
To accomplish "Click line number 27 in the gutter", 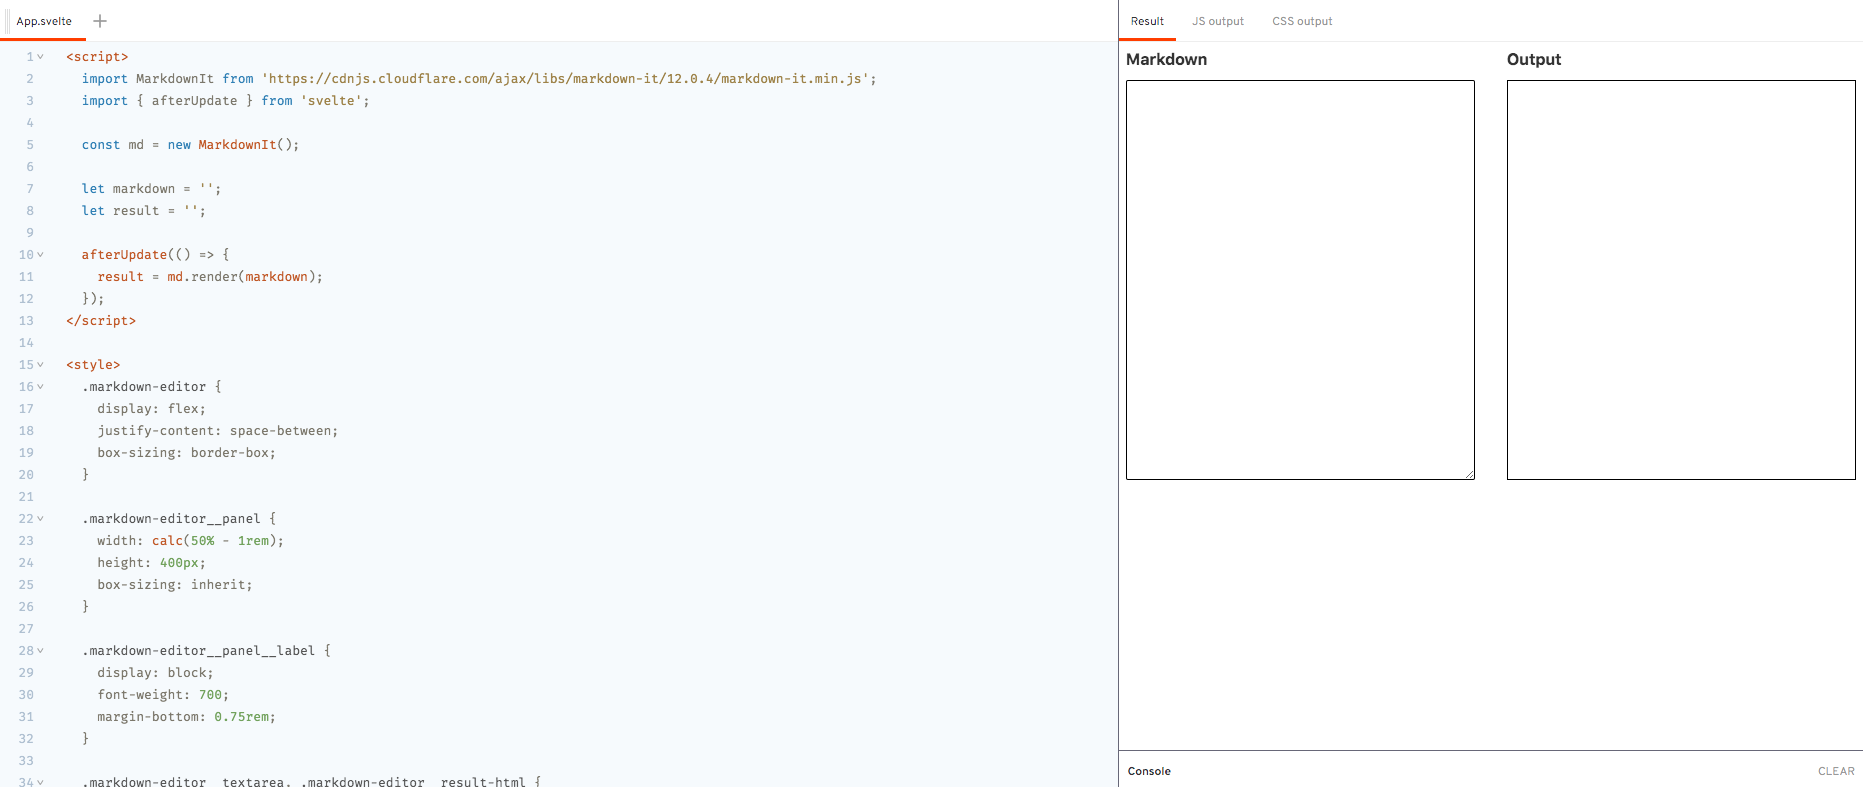I will [x=26, y=629].
